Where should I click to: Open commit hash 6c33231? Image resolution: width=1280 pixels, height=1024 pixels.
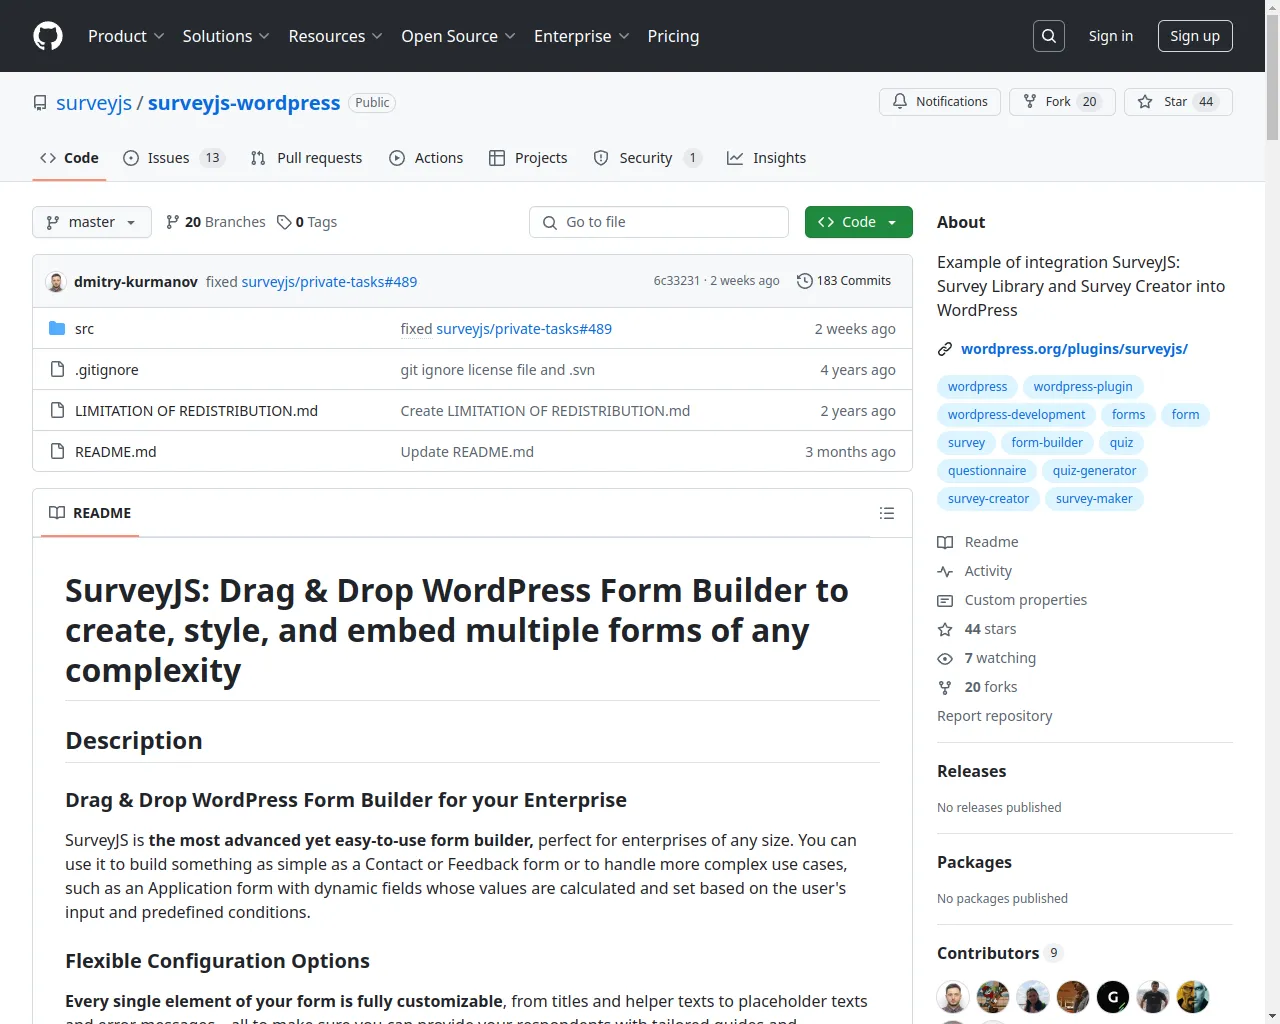pos(677,281)
